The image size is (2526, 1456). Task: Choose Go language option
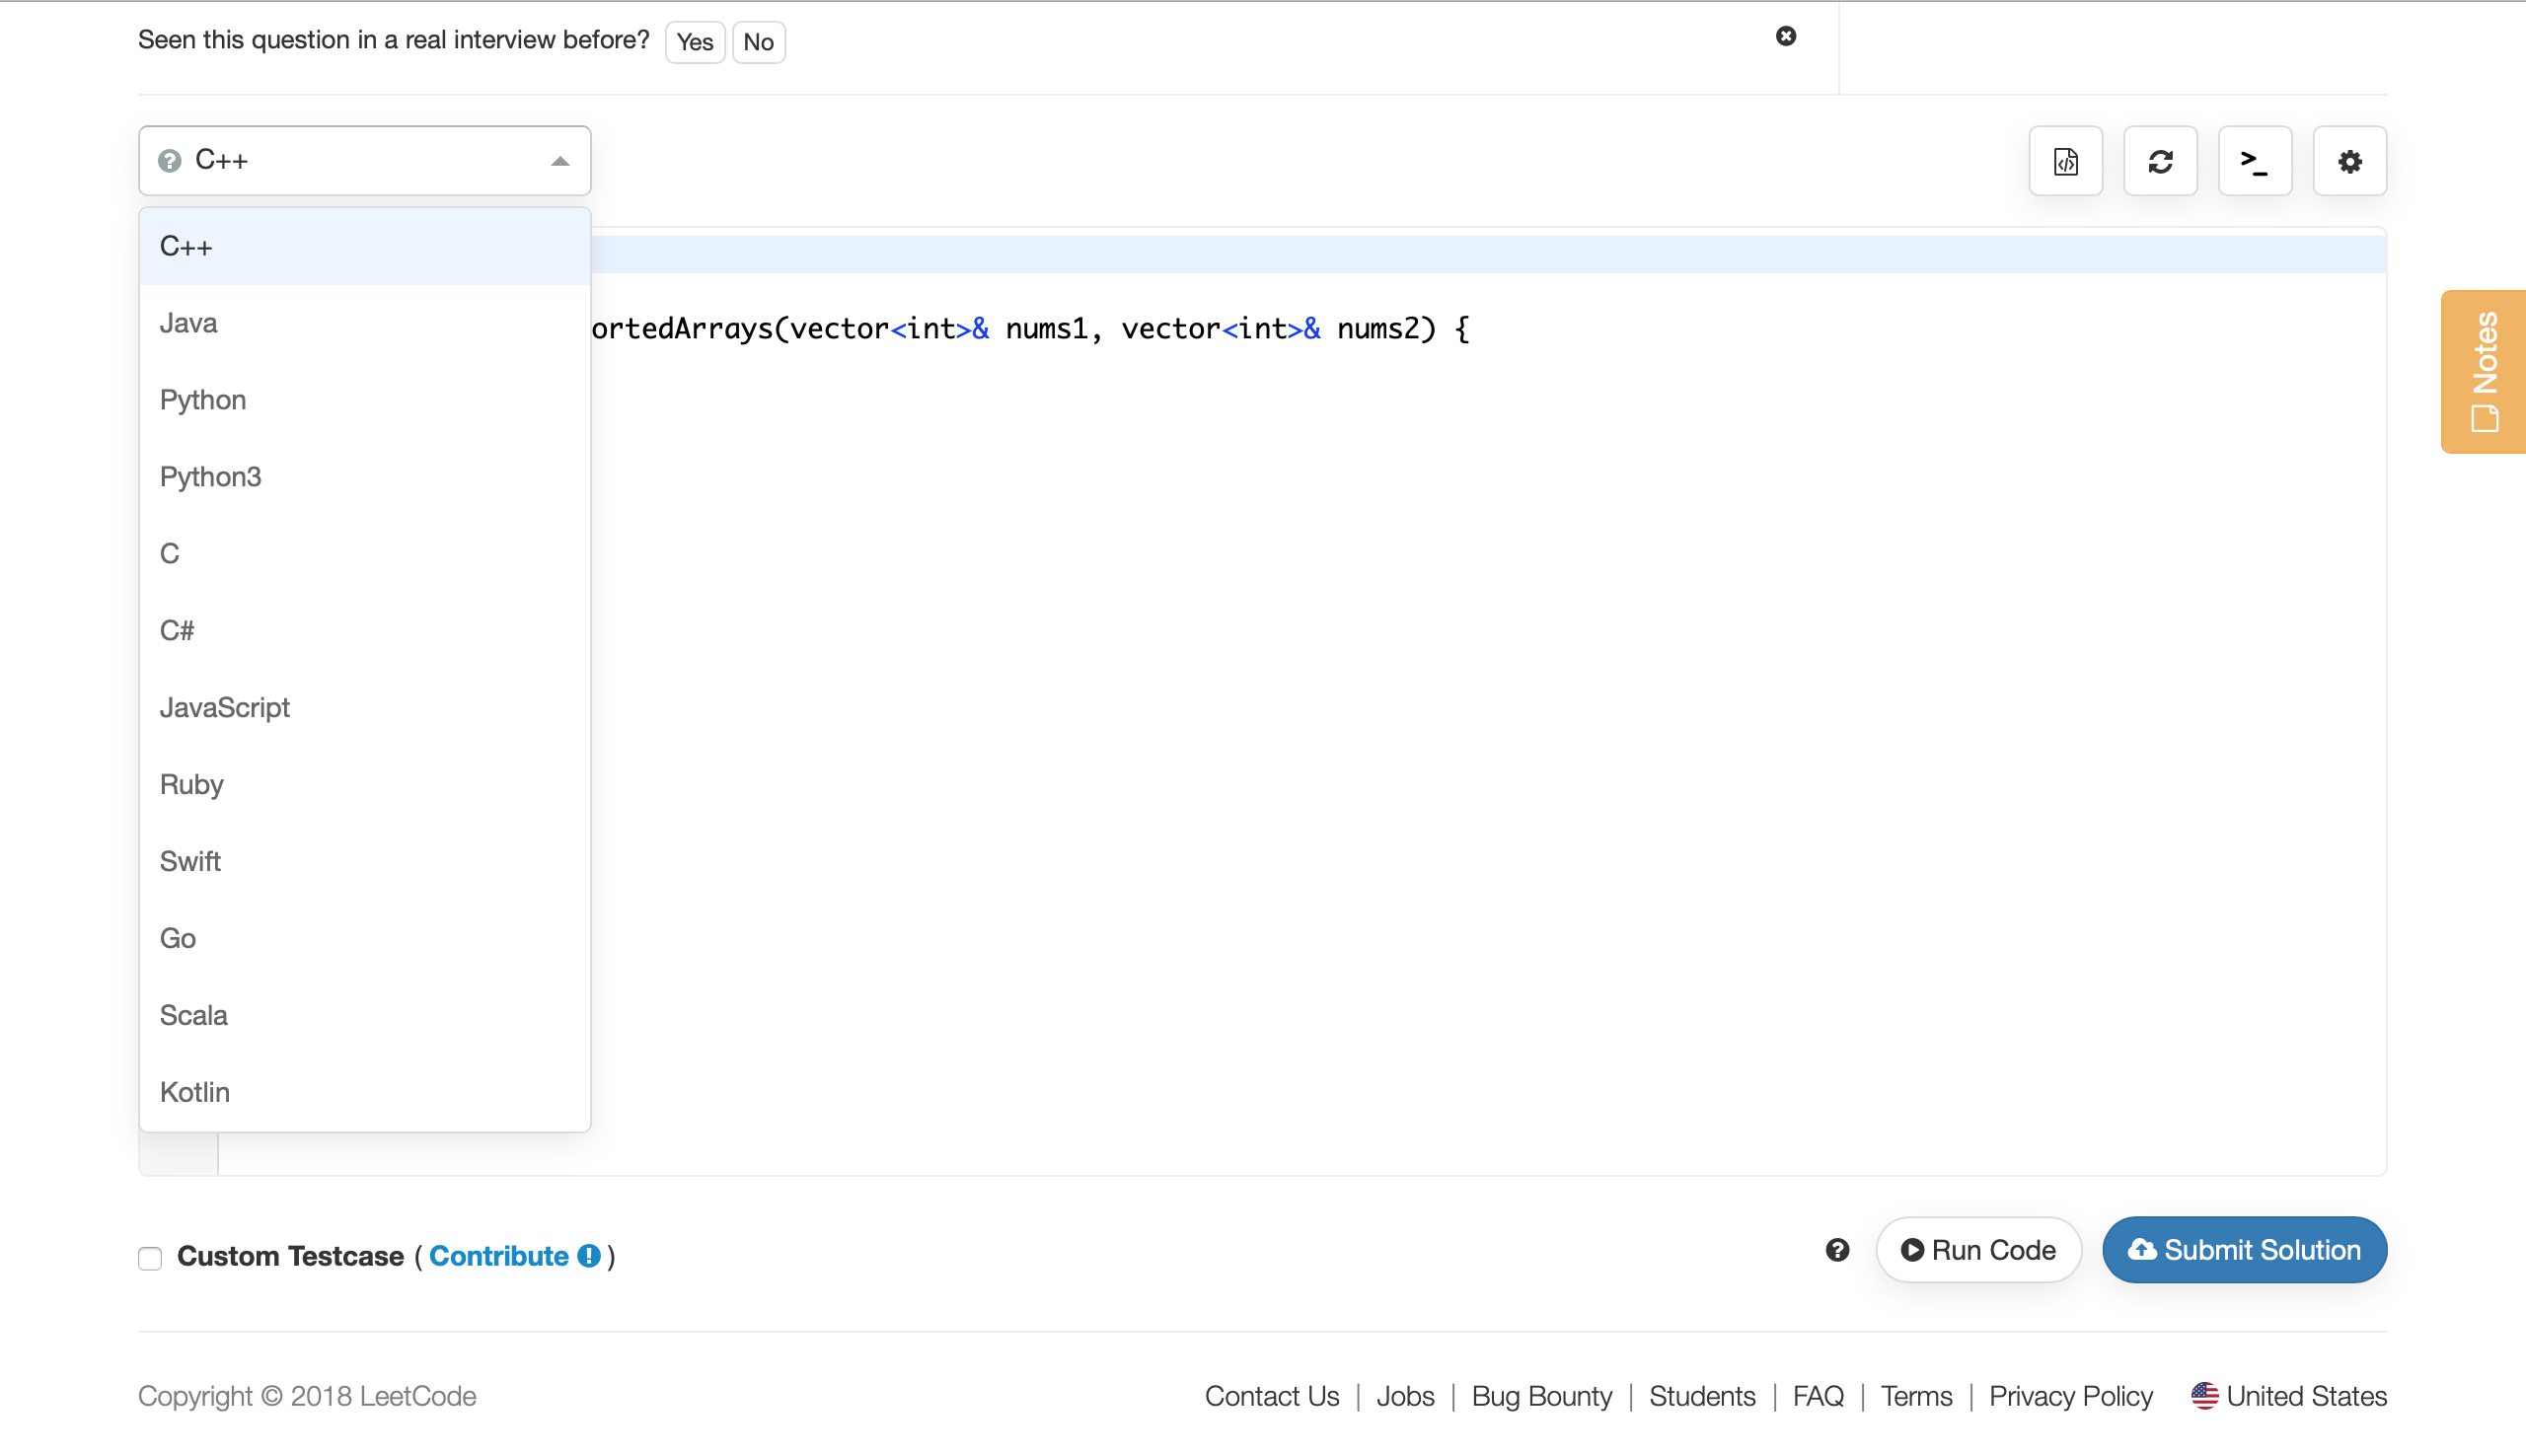[x=364, y=938]
